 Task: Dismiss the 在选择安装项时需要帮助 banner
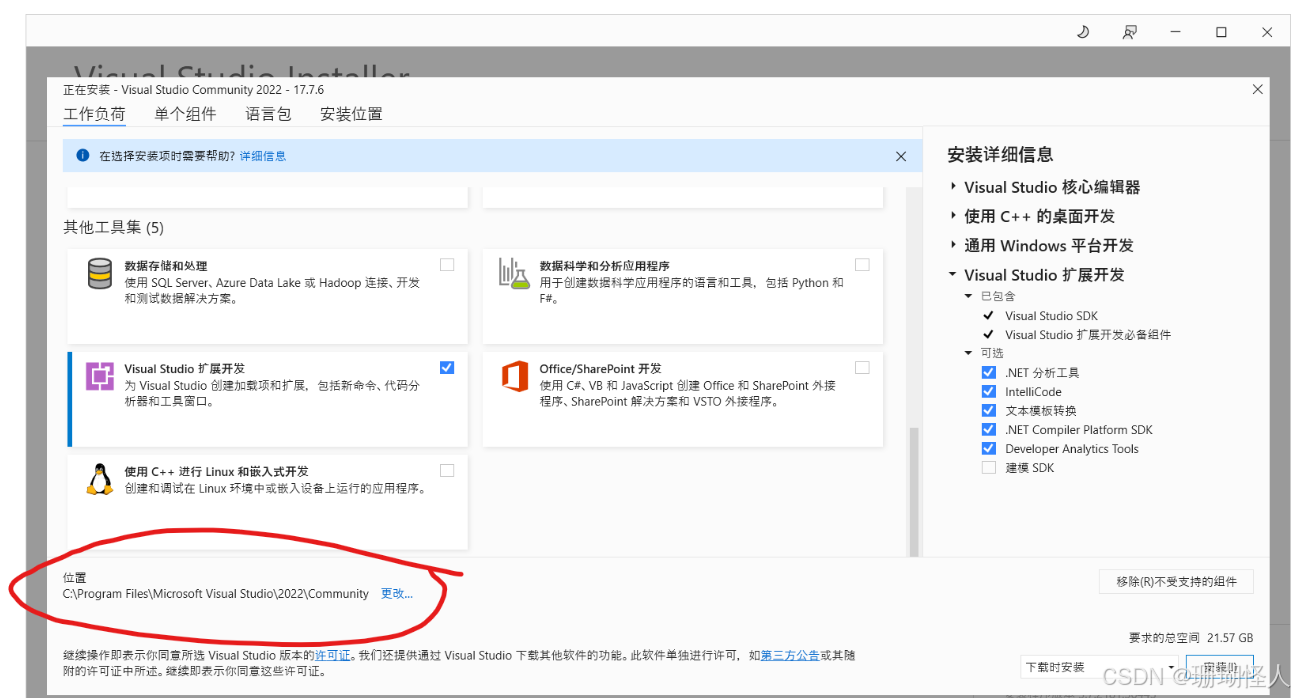(x=901, y=156)
